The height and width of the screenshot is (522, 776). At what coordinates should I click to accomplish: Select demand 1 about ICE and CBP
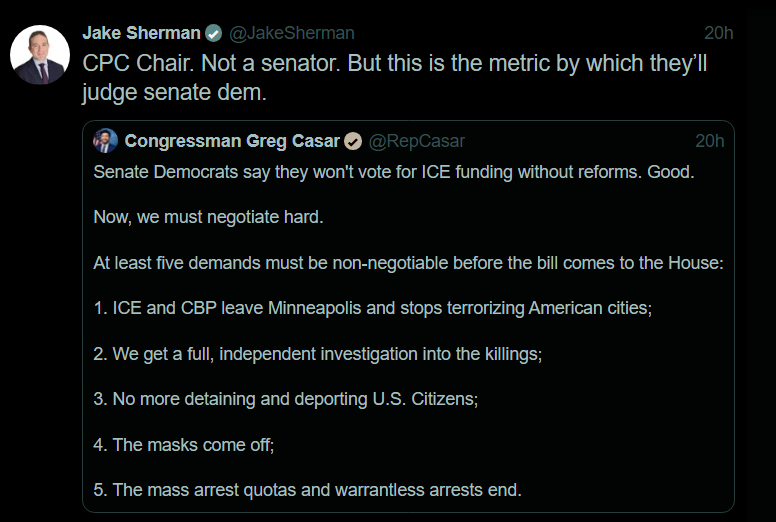(x=372, y=308)
